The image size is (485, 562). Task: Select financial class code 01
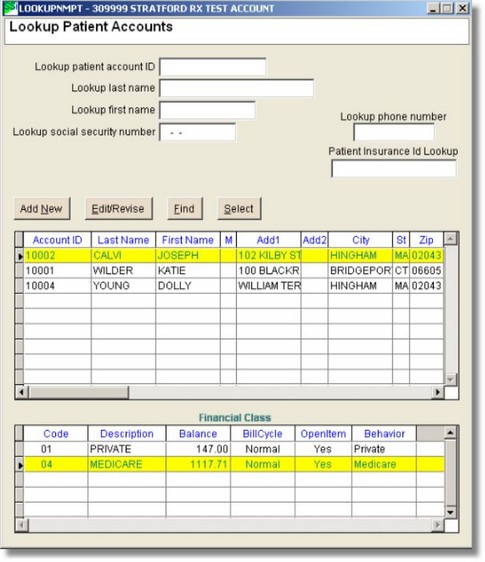(56, 449)
